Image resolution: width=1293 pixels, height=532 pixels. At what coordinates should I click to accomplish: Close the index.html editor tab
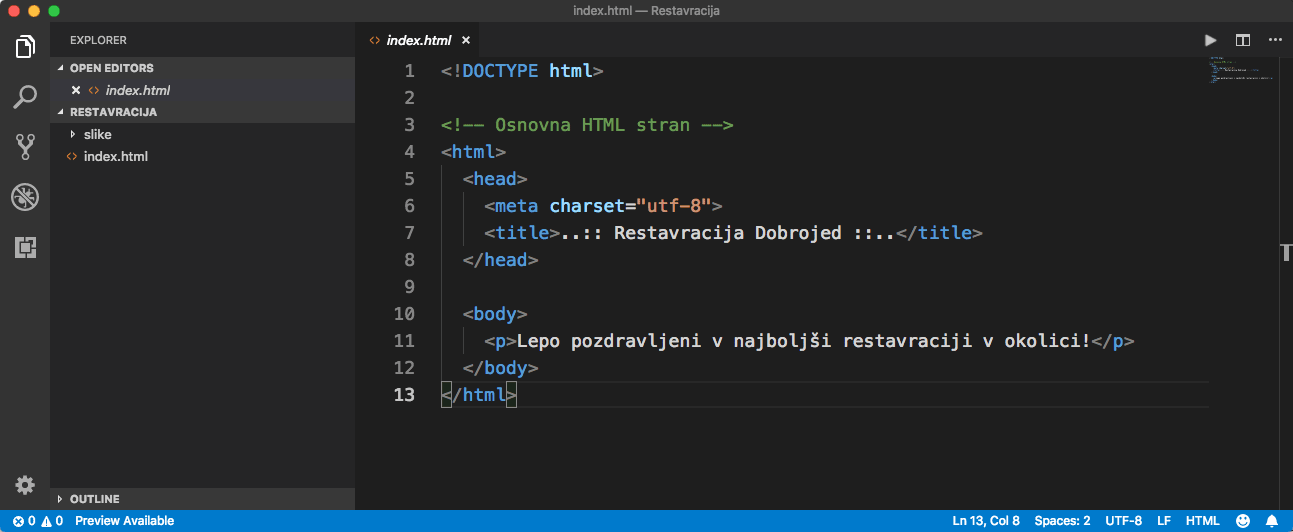465,41
